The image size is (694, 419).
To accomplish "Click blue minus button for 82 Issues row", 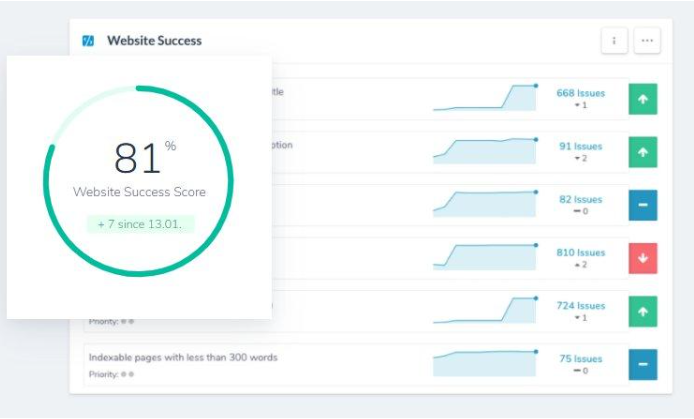I will point(643,205).
